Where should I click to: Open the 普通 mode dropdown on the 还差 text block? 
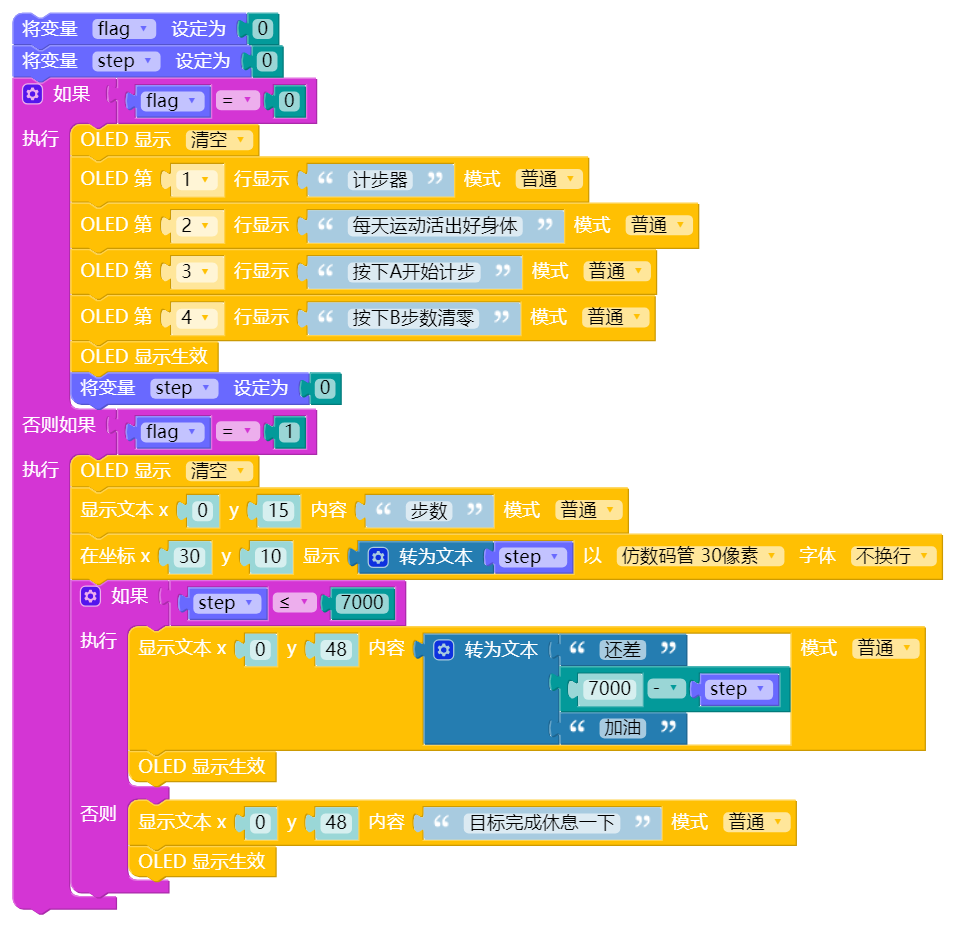pos(886,648)
